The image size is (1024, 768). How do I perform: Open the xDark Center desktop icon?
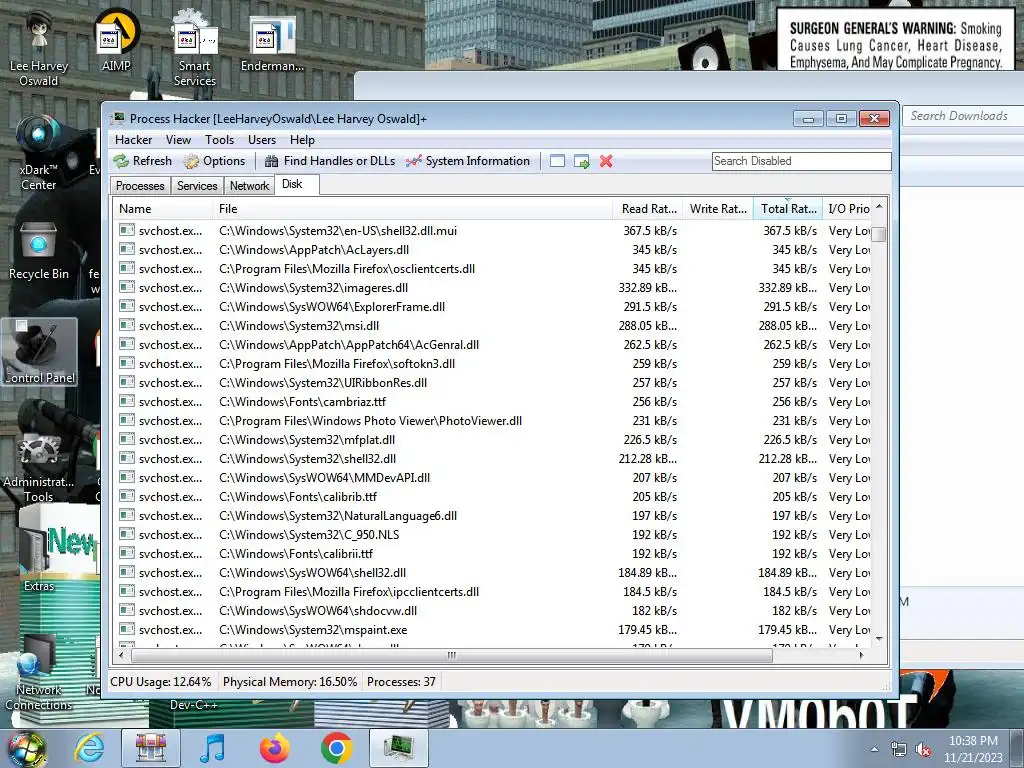(38, 152)
